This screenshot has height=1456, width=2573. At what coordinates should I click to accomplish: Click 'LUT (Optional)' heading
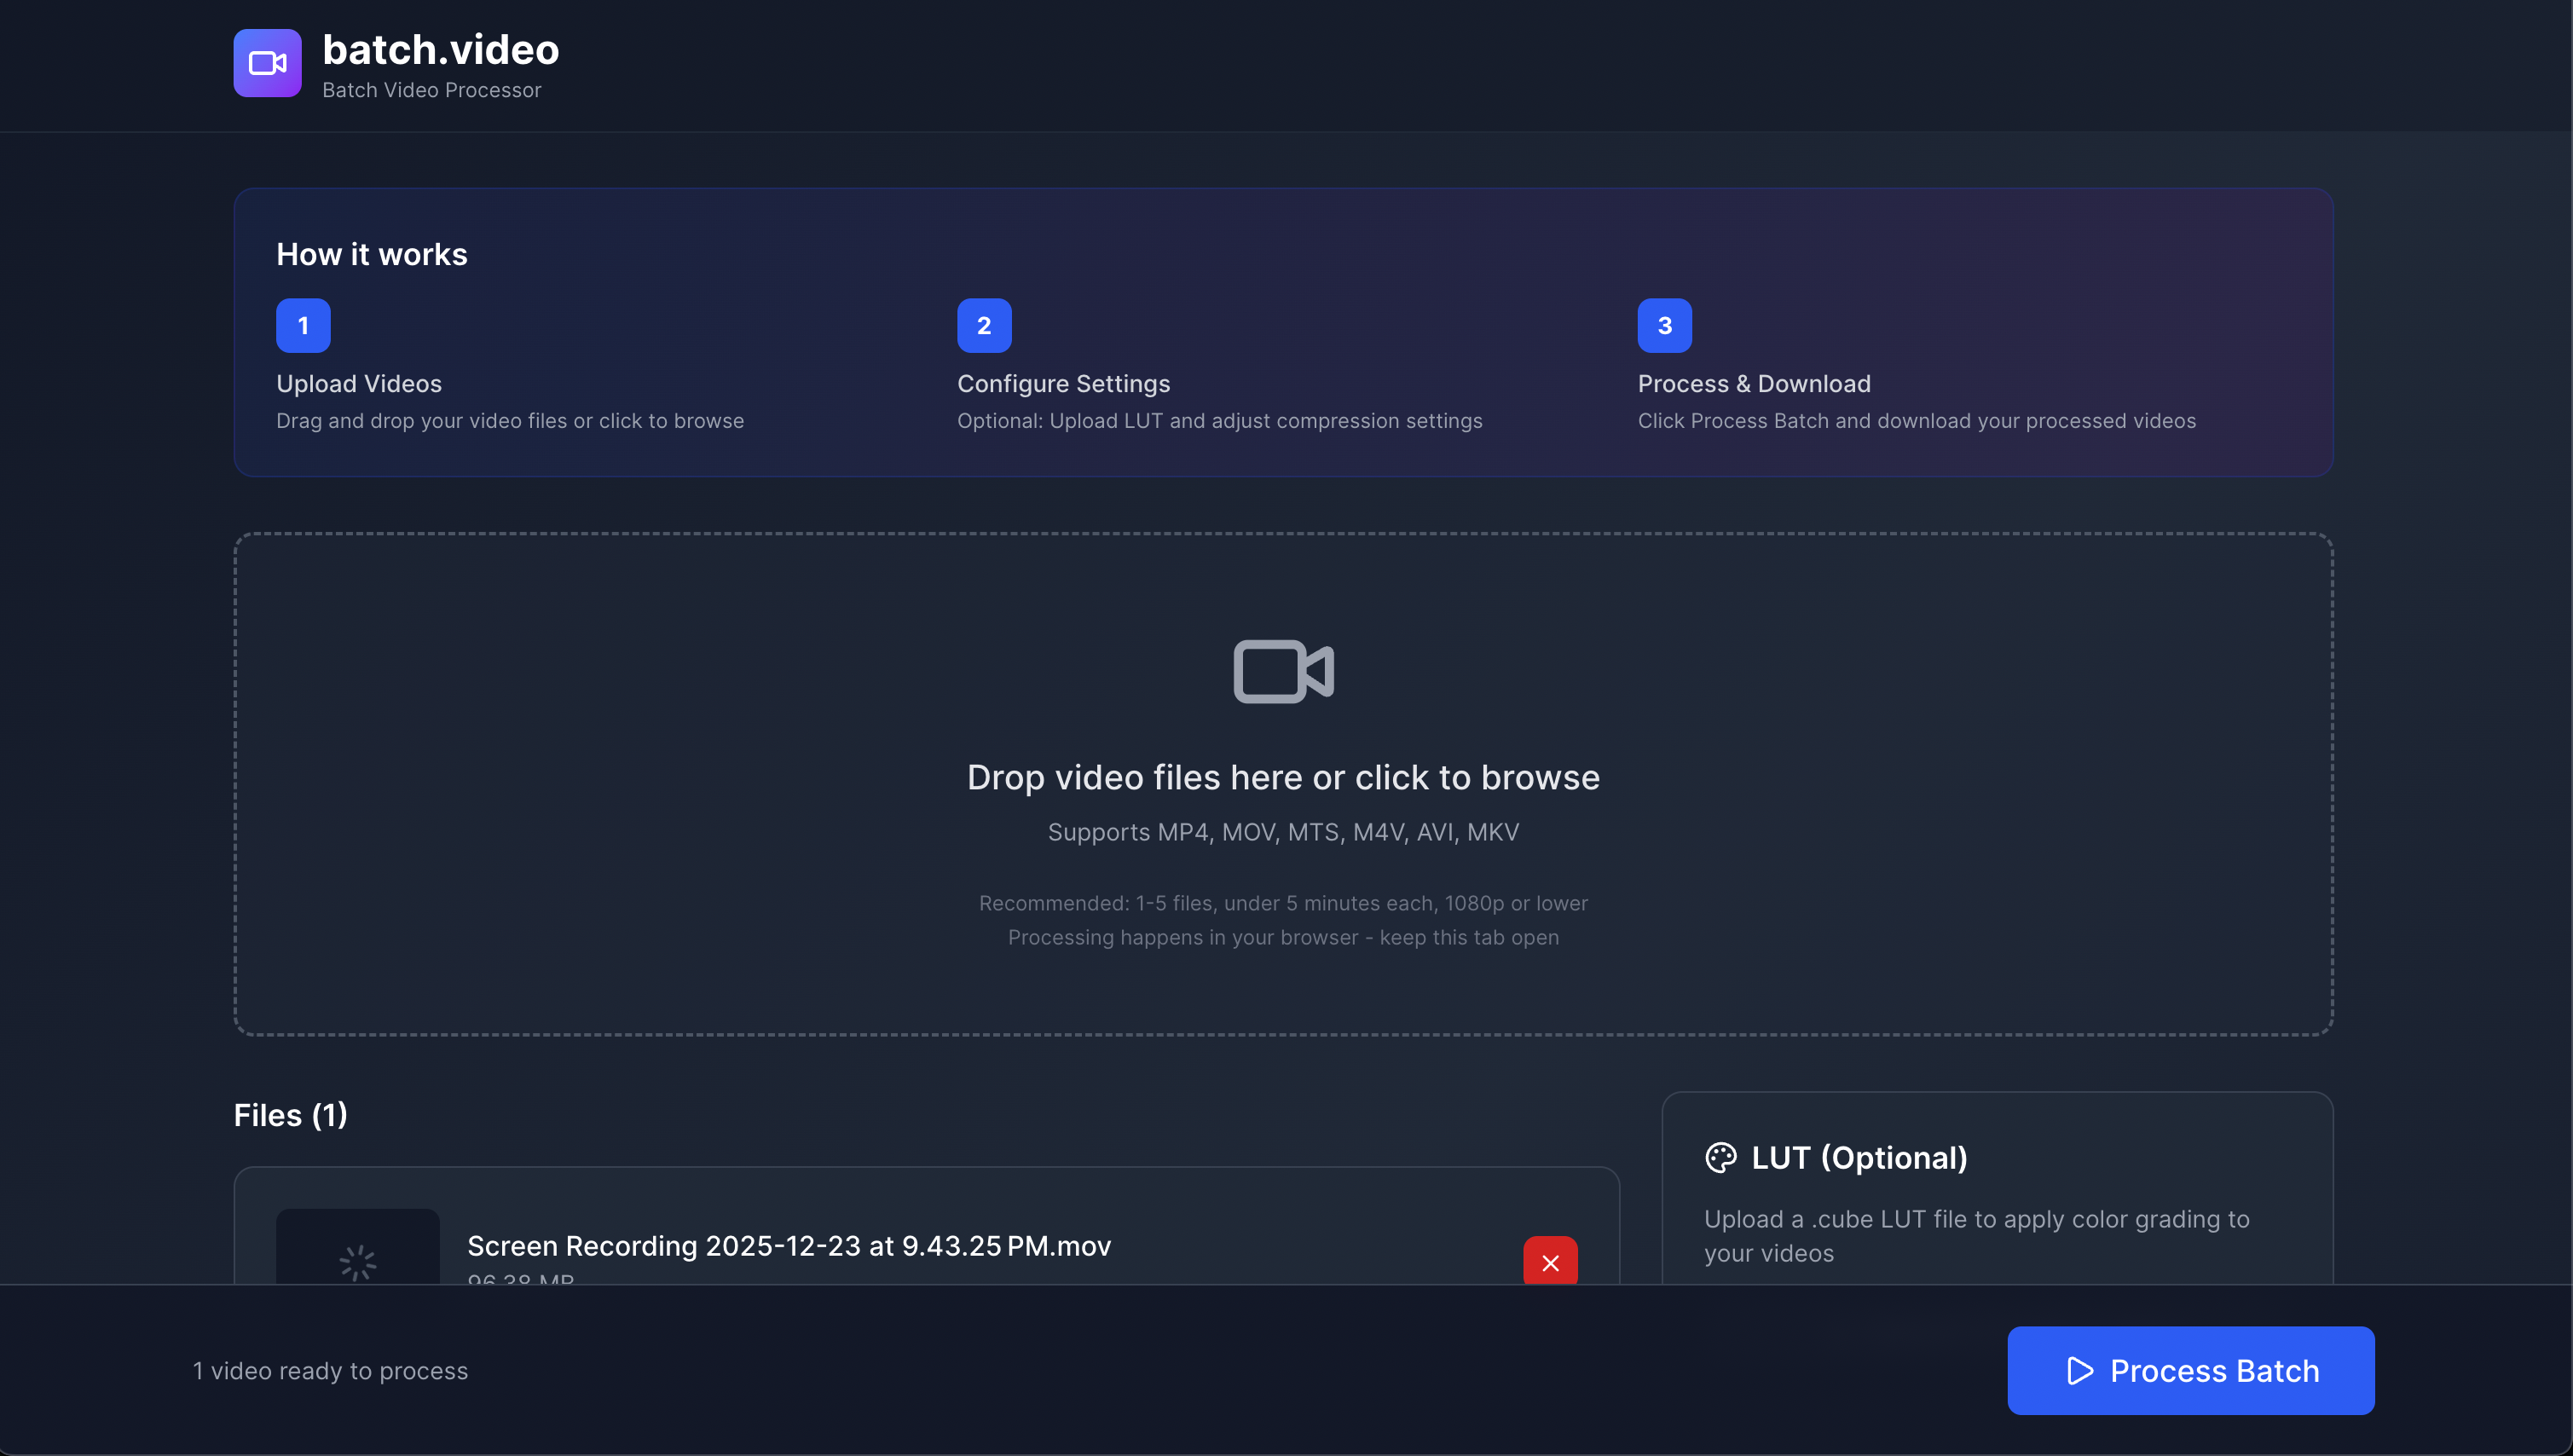(1859, 1158)
